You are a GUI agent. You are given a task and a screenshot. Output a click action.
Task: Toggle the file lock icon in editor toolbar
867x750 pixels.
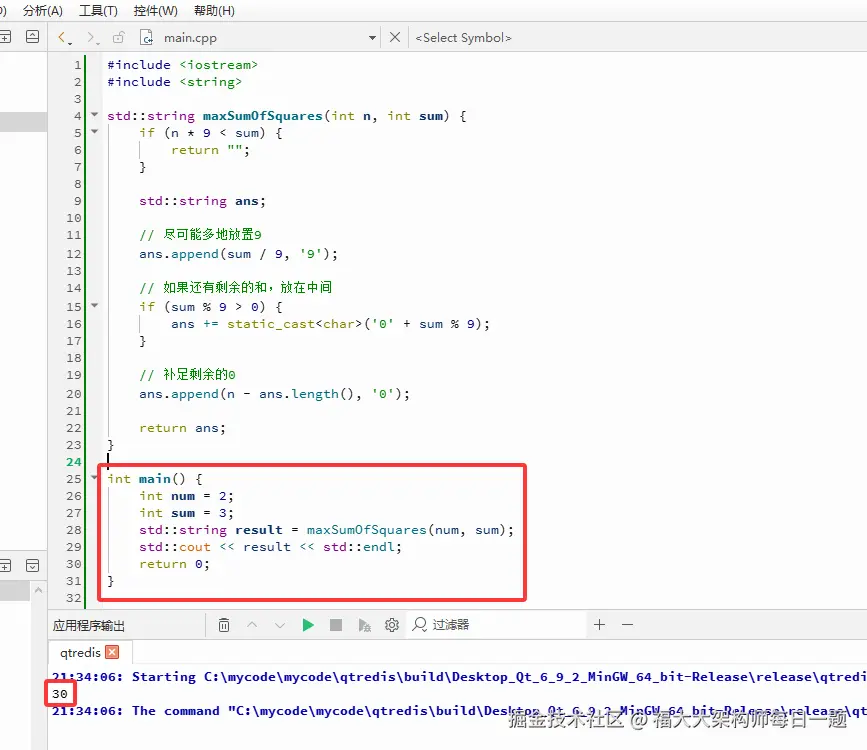tap(118, 38)
